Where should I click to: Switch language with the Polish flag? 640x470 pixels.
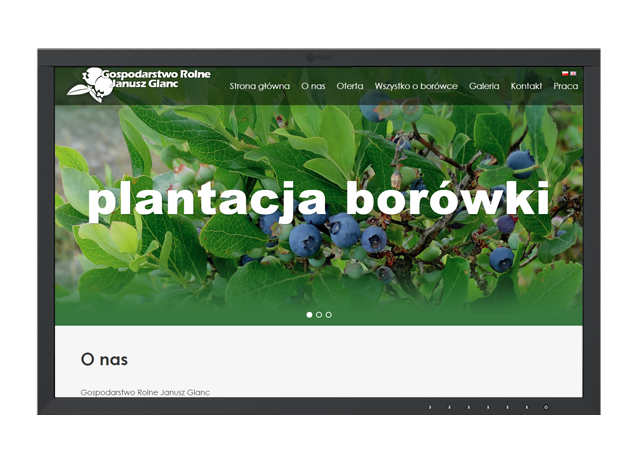pos(565,74)
